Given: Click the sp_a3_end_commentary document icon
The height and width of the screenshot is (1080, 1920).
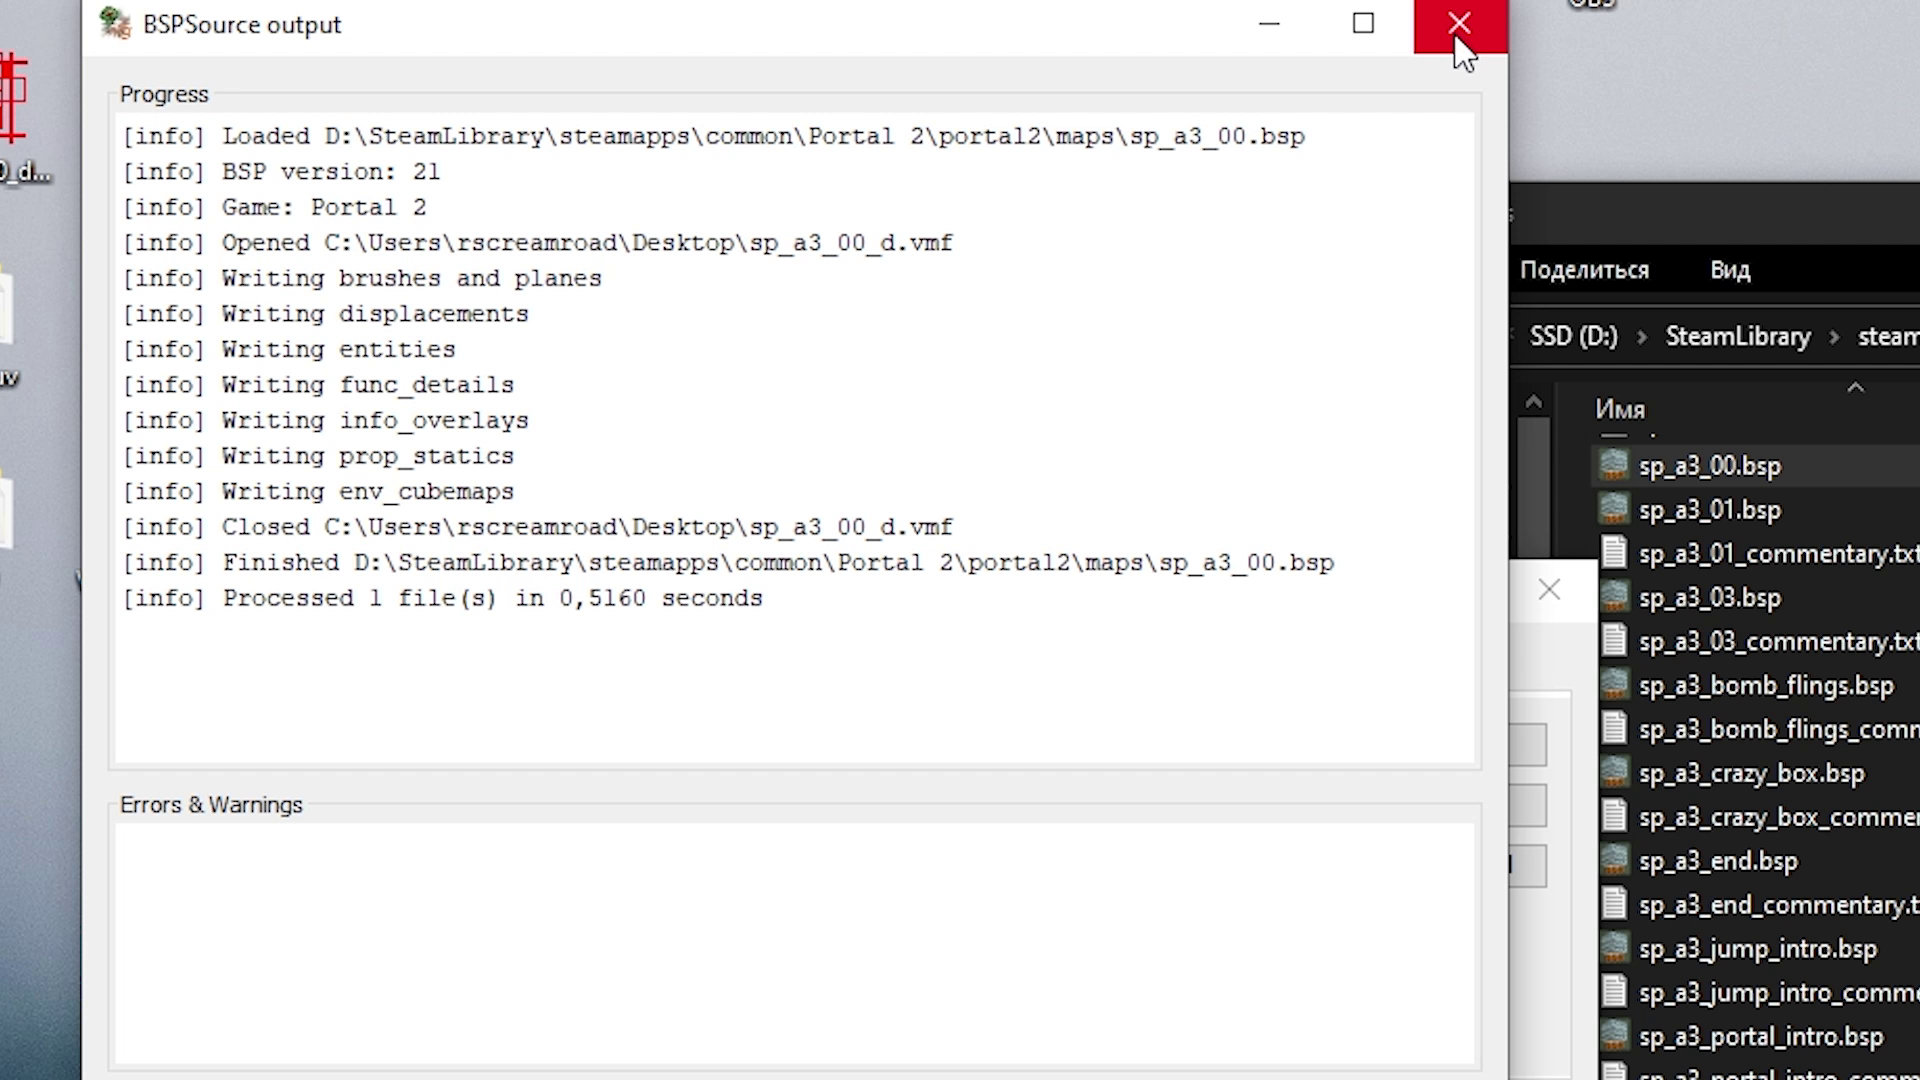Looking at the screenshot, I should [x=1613, y=905].
